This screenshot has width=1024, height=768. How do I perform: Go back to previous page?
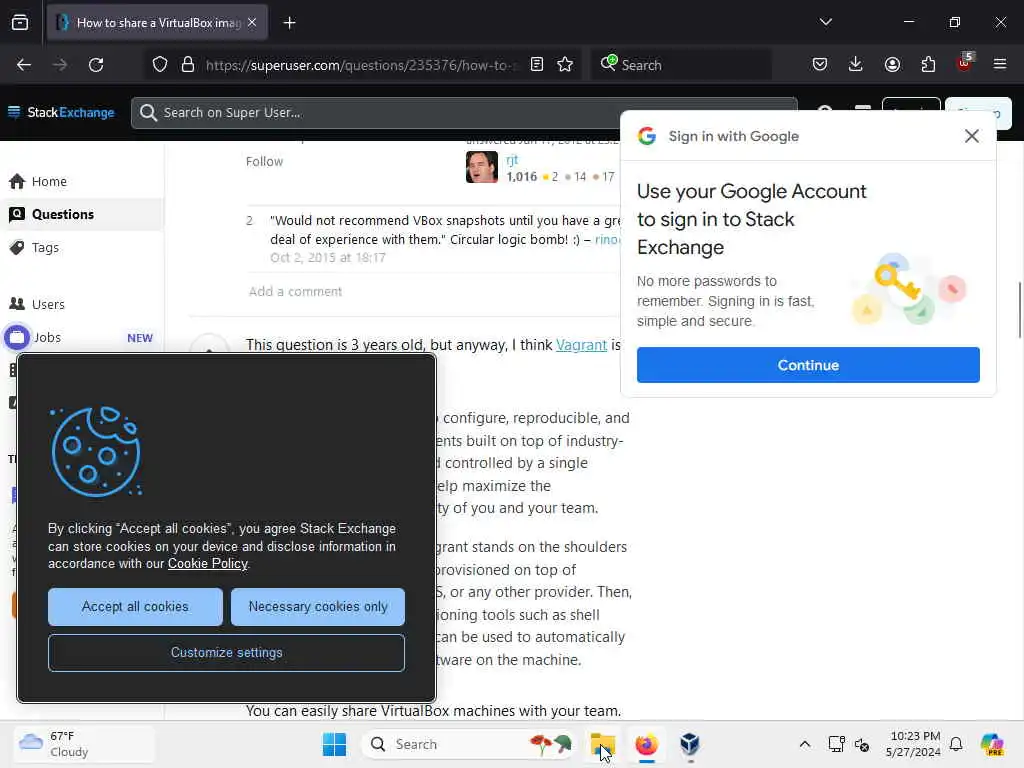(x=24, y=65)
